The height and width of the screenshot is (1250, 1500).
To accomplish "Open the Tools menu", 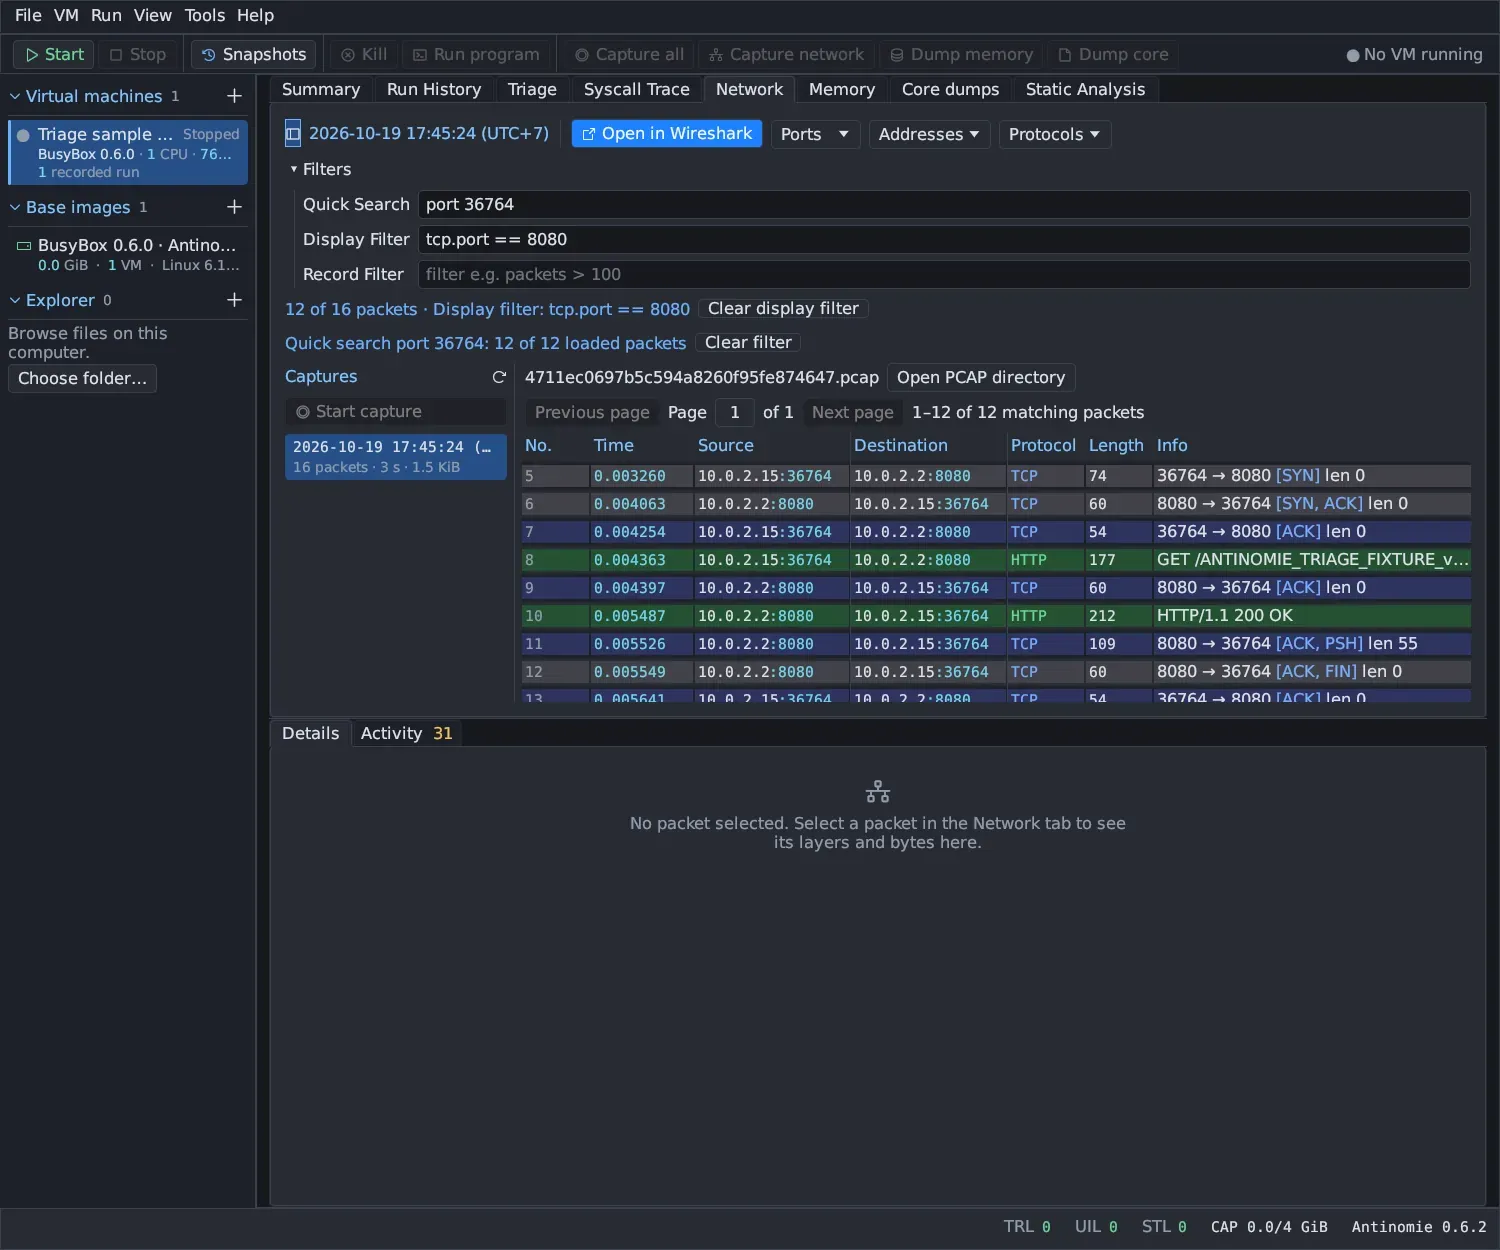I will 205,15.
